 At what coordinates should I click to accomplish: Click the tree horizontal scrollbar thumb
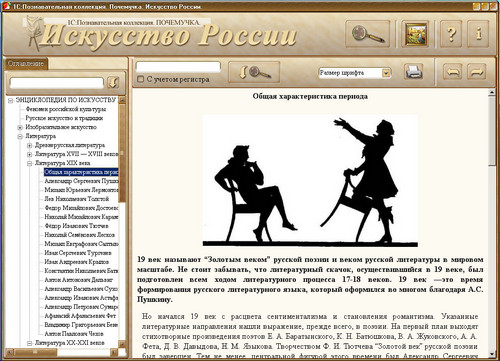pos(35,352)
